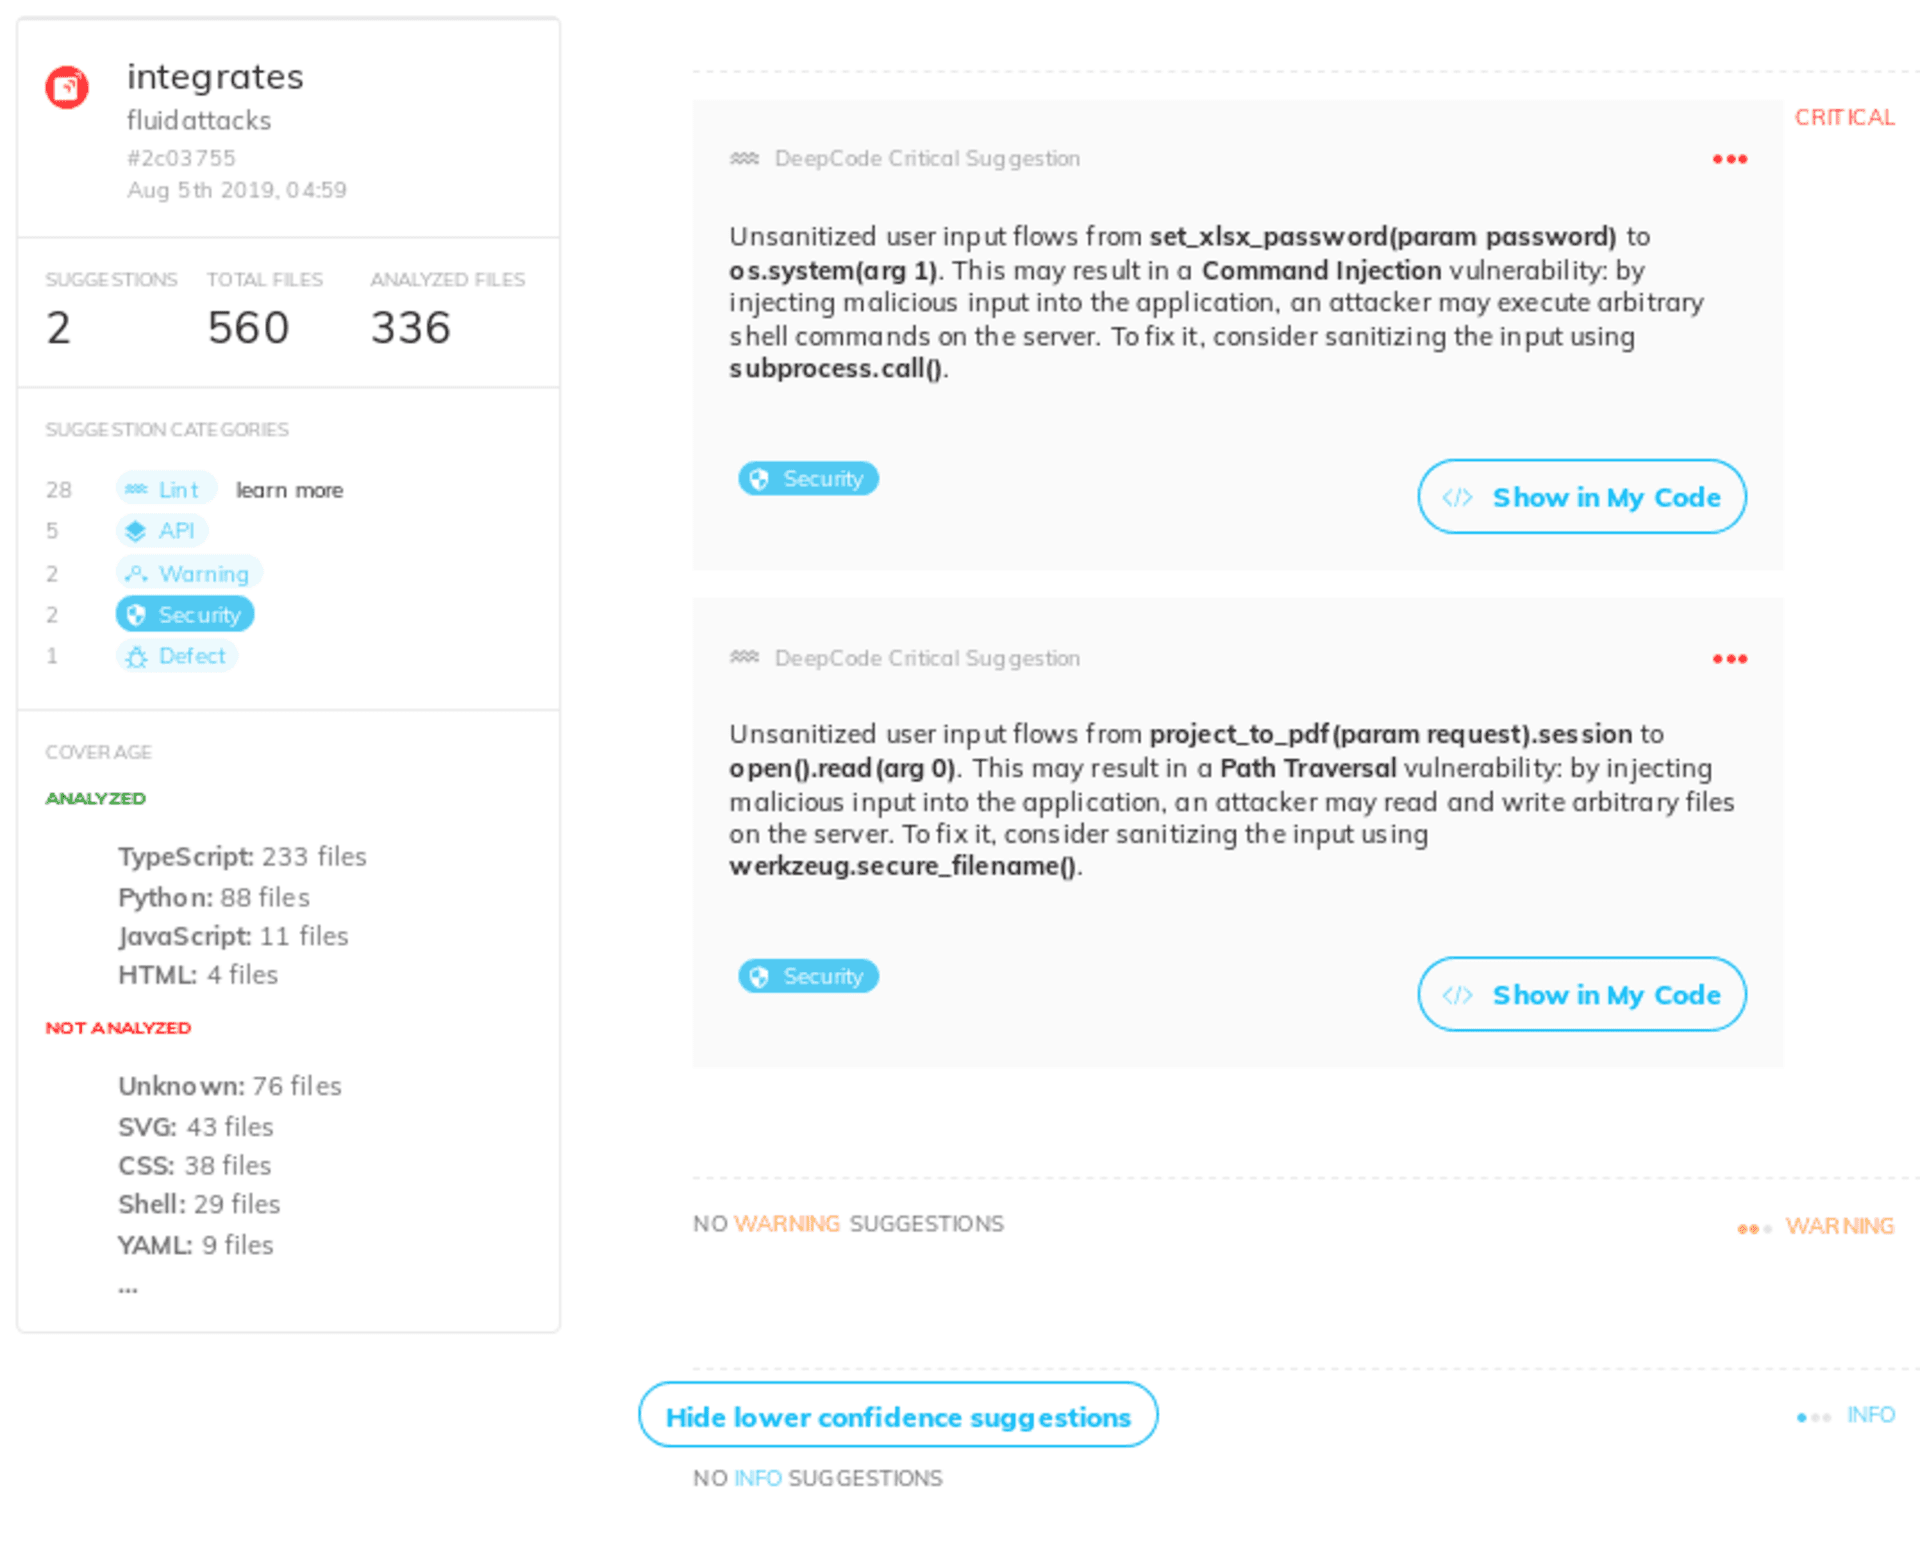Hide lower confidence suggestions

[x=898, y=1416]
